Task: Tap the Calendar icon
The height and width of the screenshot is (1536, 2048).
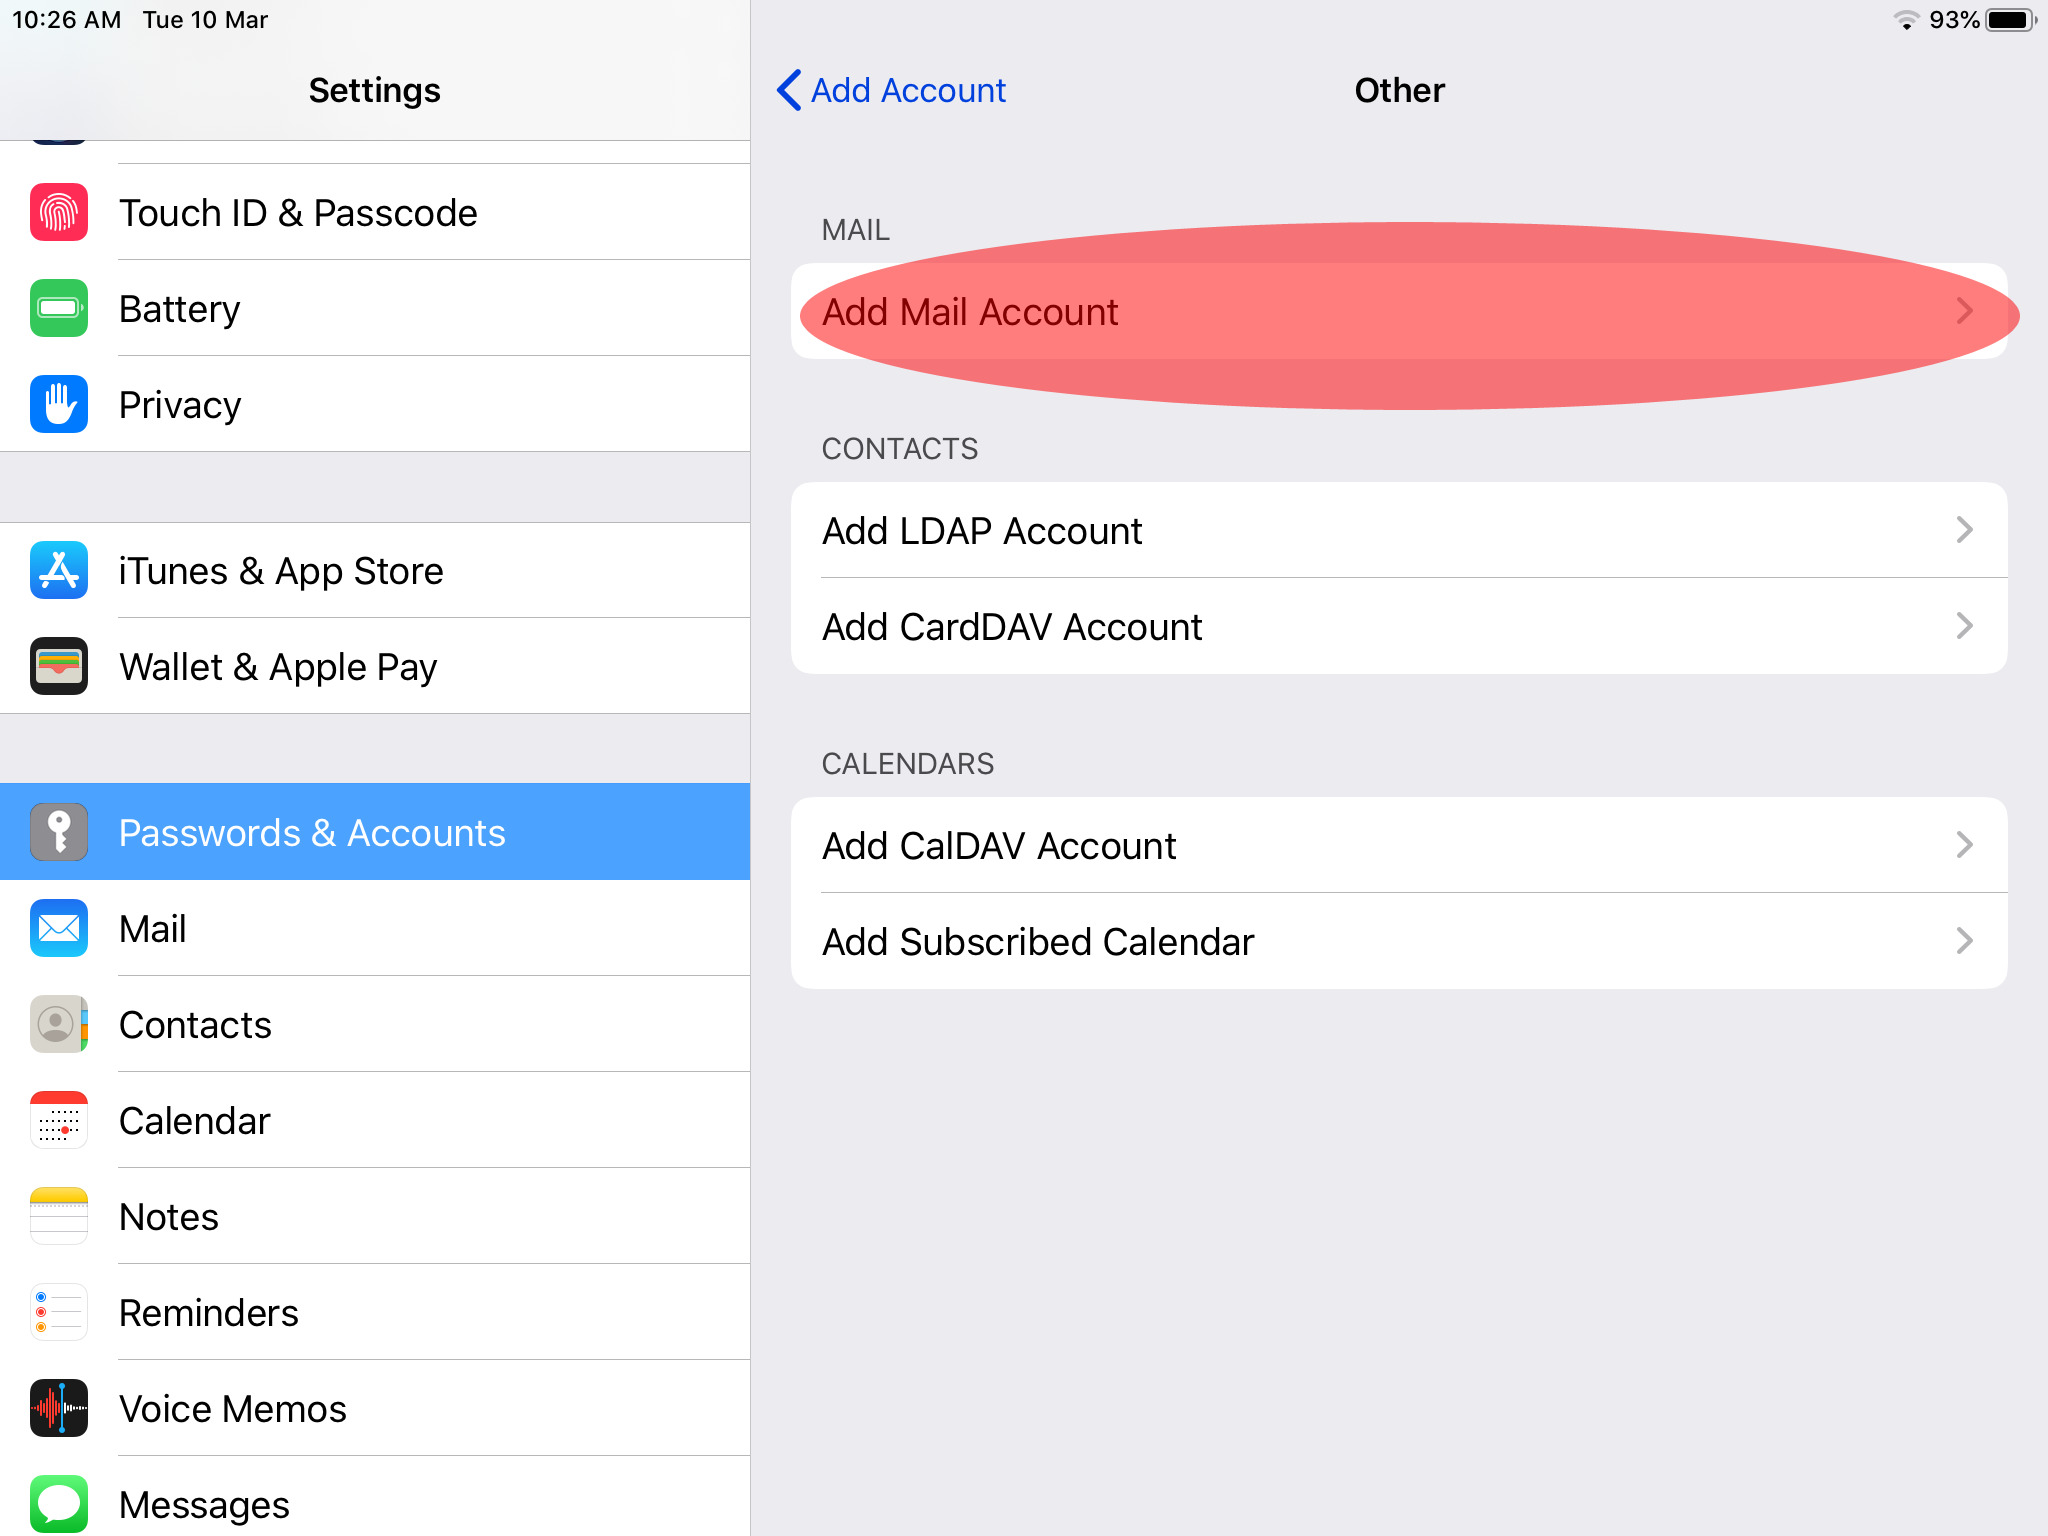Action: tap(59, 1120)
